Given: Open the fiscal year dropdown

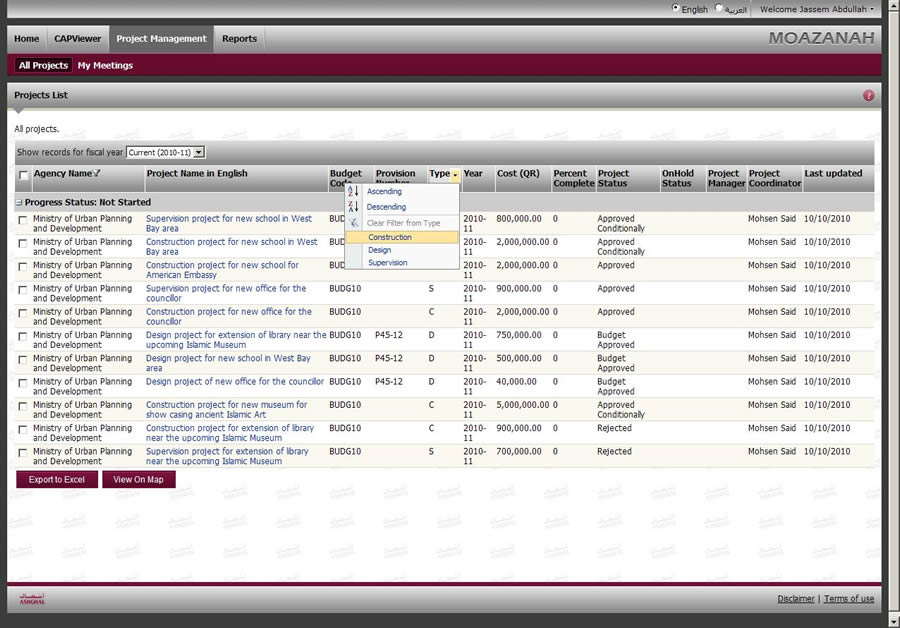Looking at the screenshot, I should pos(165,152).
